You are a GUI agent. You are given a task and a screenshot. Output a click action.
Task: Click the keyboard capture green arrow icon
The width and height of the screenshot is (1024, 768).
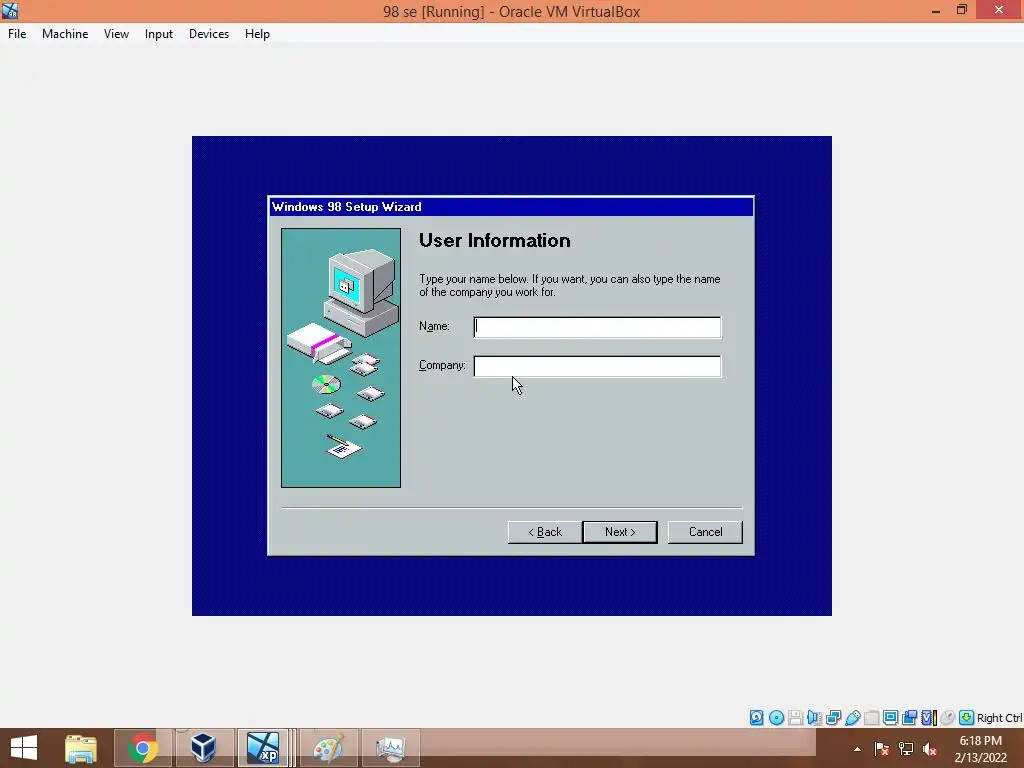click(x=967, y=718)
